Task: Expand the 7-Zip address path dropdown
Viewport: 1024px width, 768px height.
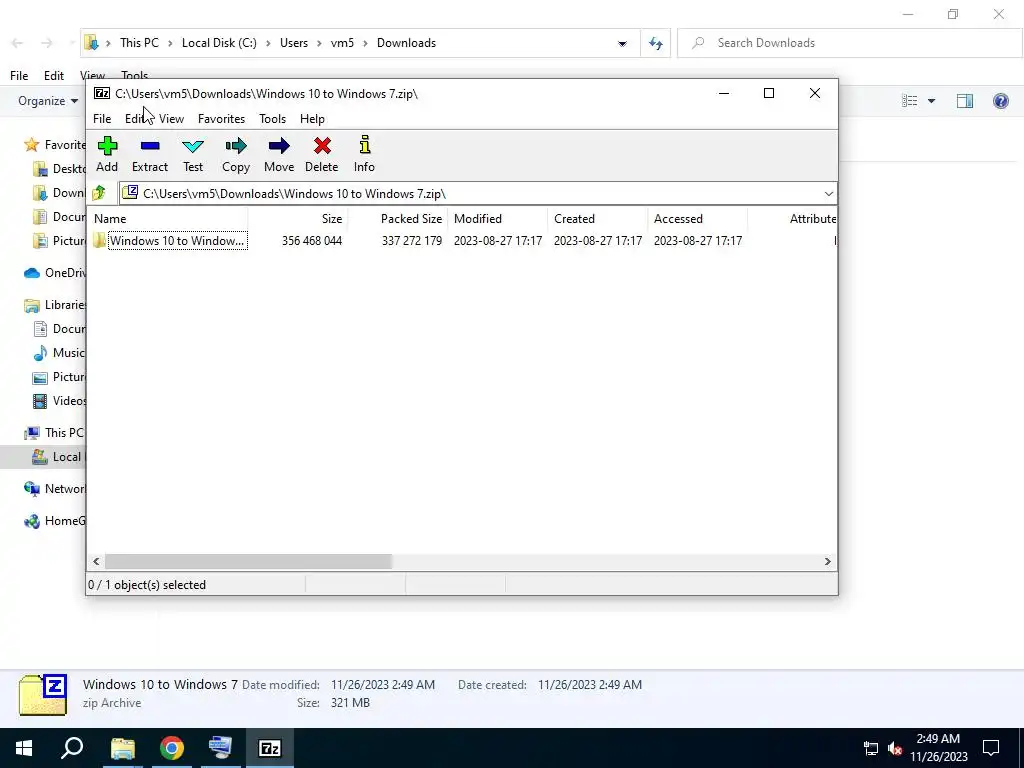Action: [828, 193]
